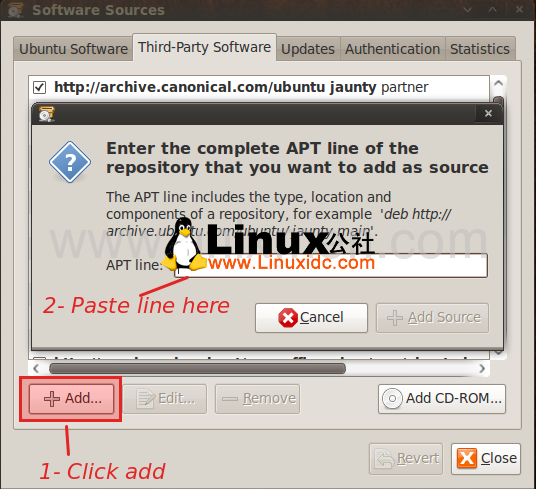536x489 pixels.
Task: Click the up arrow of the list's vertical scrollbar
Action: coord(498,83)
